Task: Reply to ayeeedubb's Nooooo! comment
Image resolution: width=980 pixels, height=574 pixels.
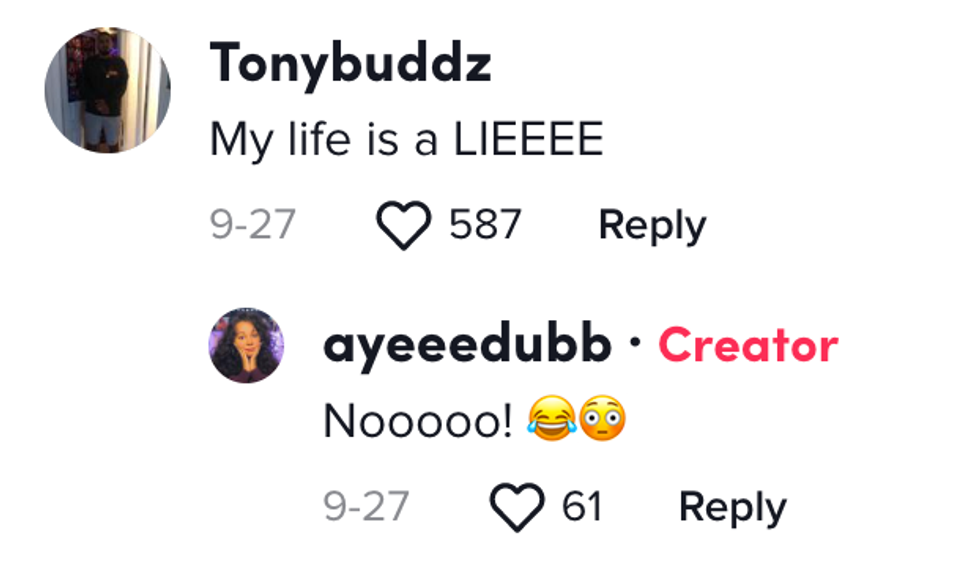Action: click(x=732, y=507)
